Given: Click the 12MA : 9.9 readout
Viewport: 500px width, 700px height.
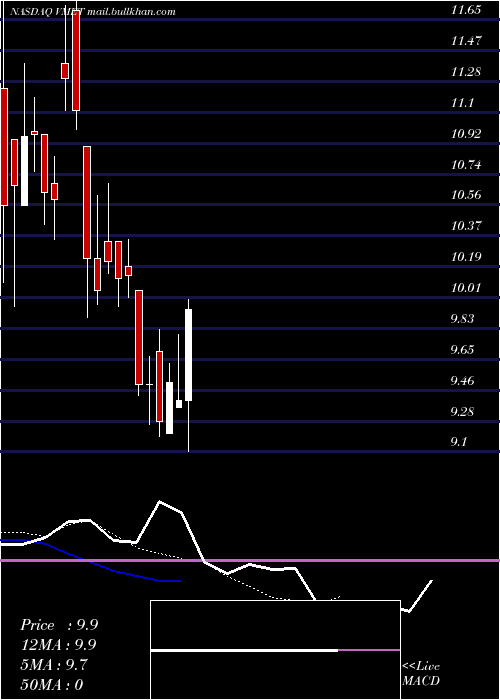Looking at the screenshot, I should coord(58,645).
